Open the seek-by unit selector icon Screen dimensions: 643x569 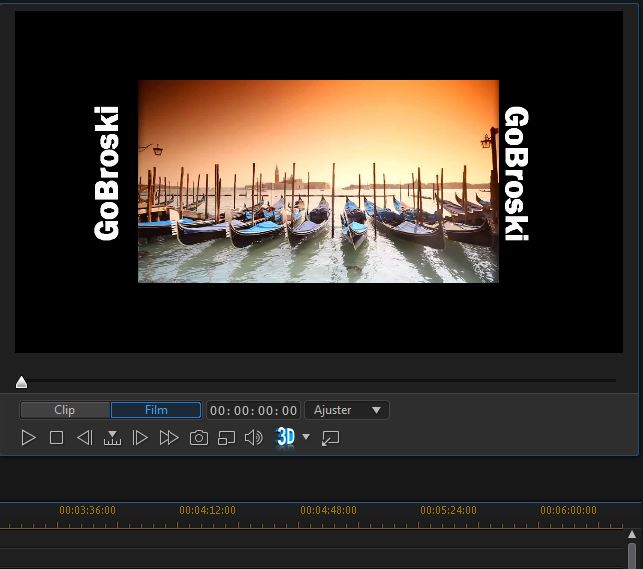point(112,438)
